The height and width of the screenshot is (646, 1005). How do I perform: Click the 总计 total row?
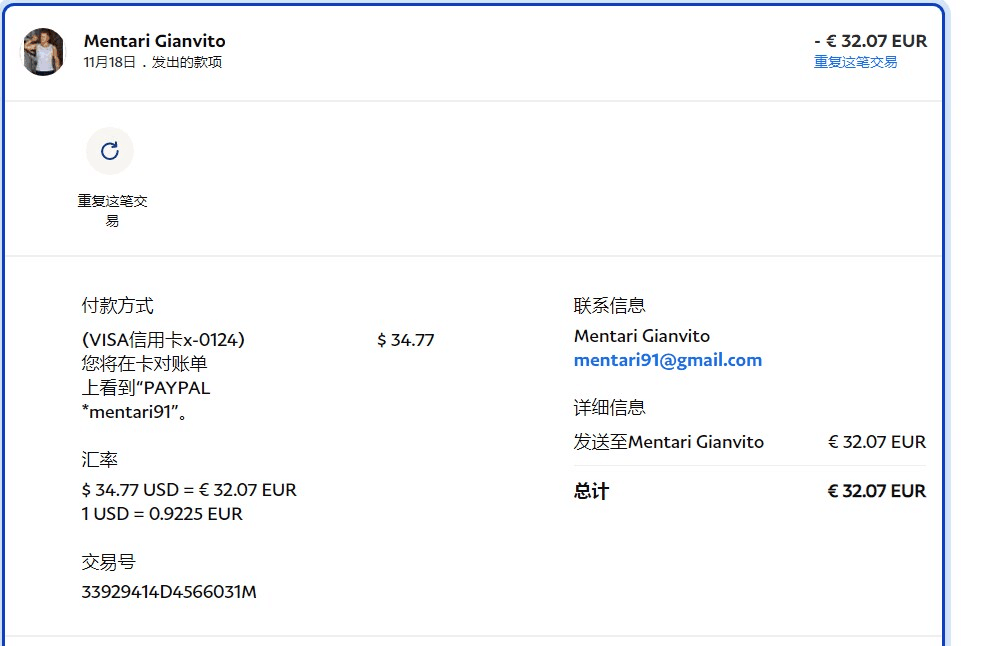click(x=749, y=491)
